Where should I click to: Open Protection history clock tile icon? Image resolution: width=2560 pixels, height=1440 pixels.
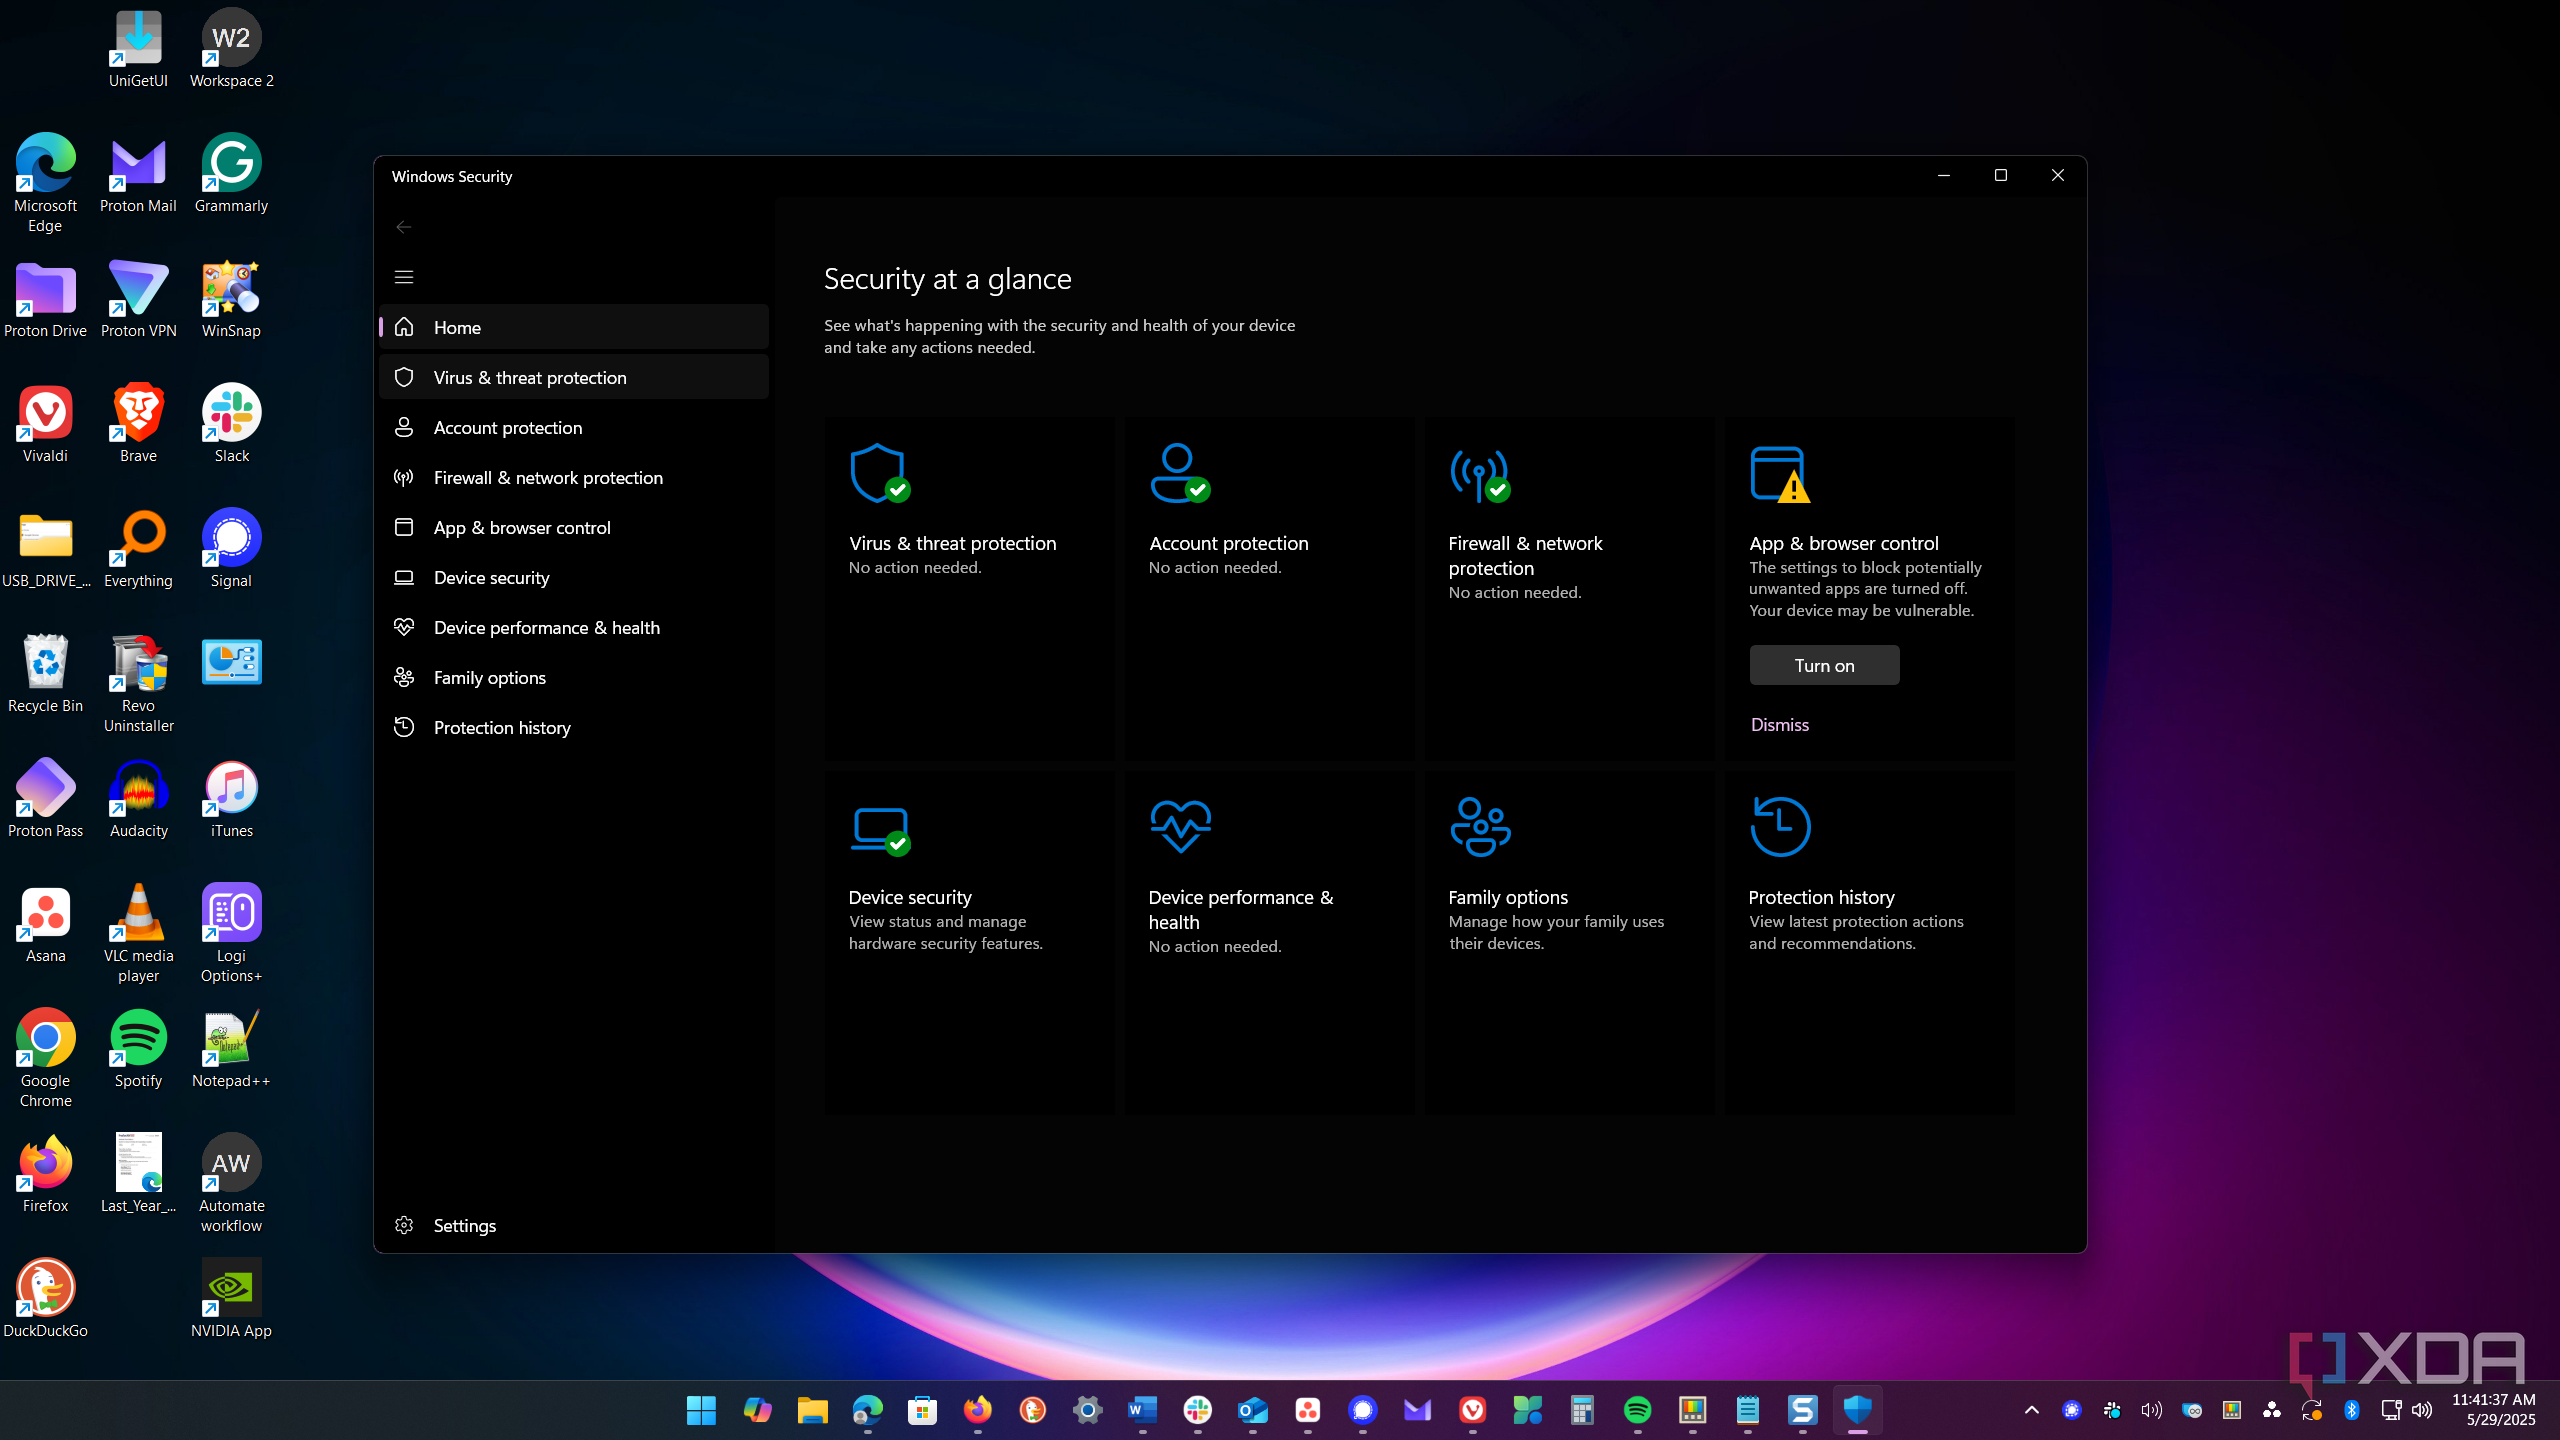(x=1780, y=826)
